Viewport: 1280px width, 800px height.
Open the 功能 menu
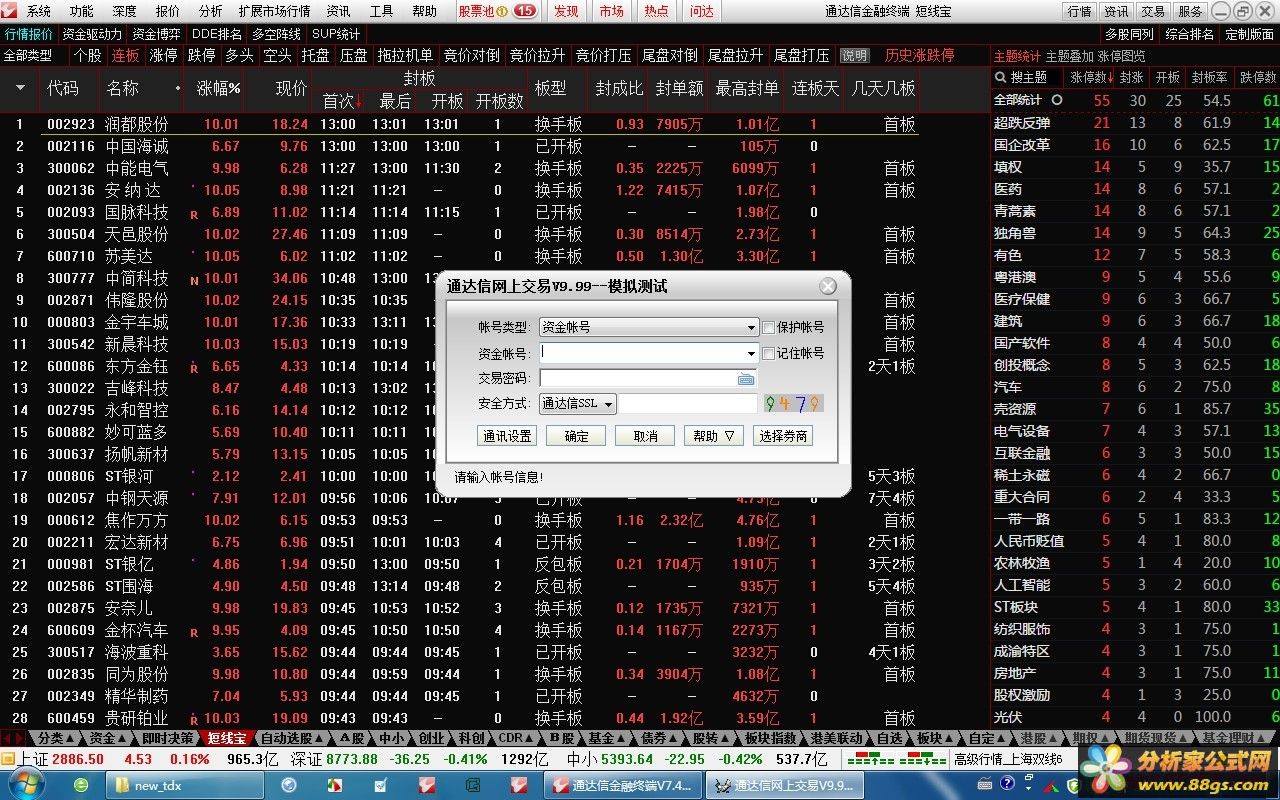click(81, 11)
